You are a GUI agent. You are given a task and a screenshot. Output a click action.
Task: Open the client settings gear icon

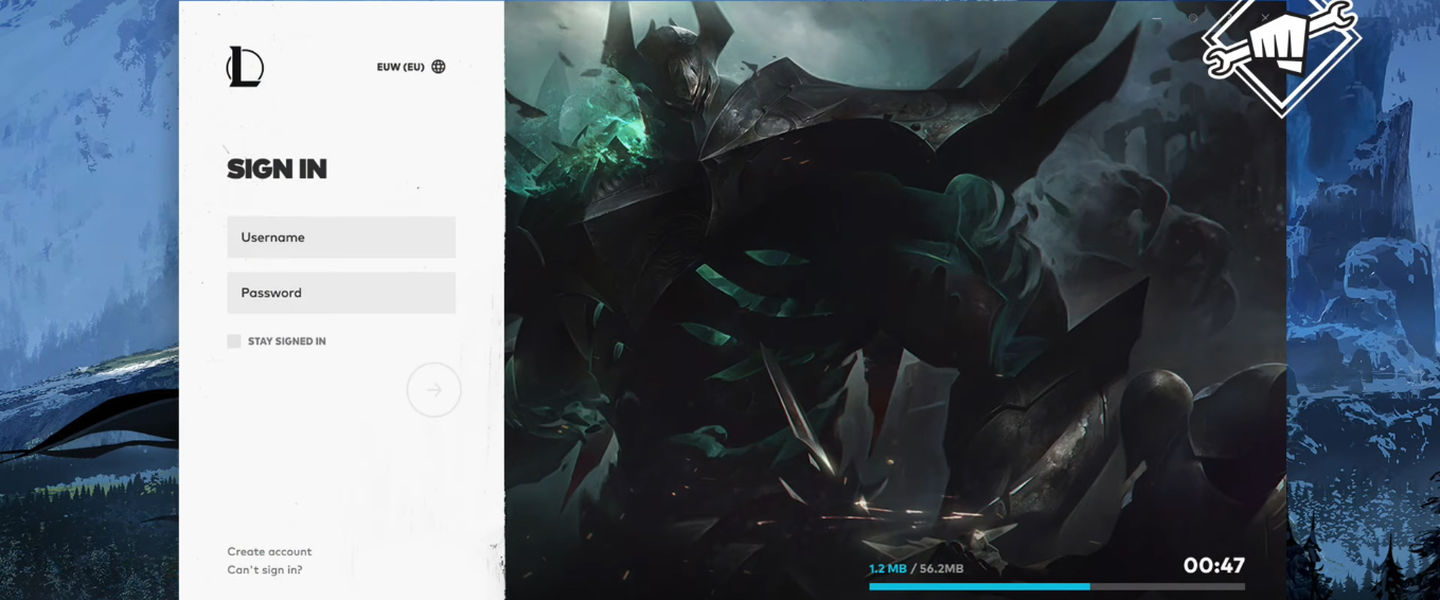click(x=1192, y=18)
